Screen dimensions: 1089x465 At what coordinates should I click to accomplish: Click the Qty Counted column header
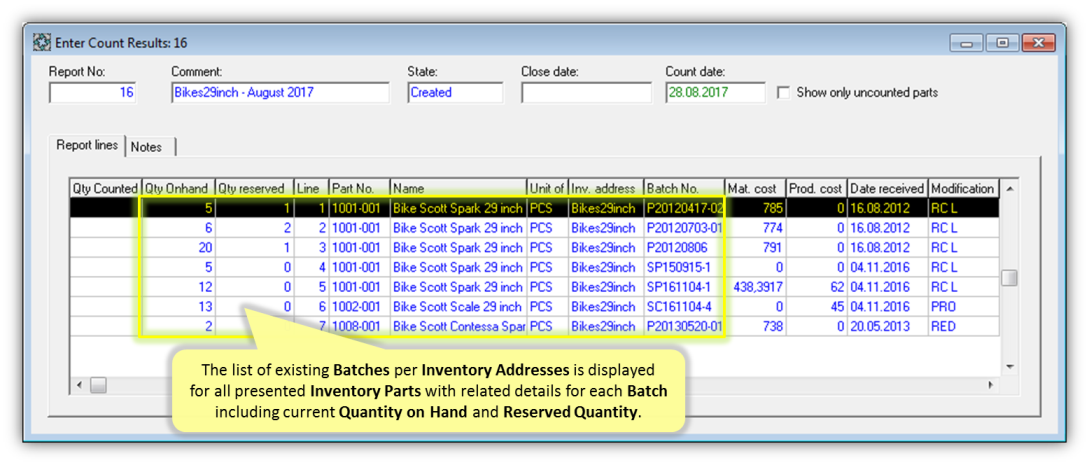[x=106, y=188]
